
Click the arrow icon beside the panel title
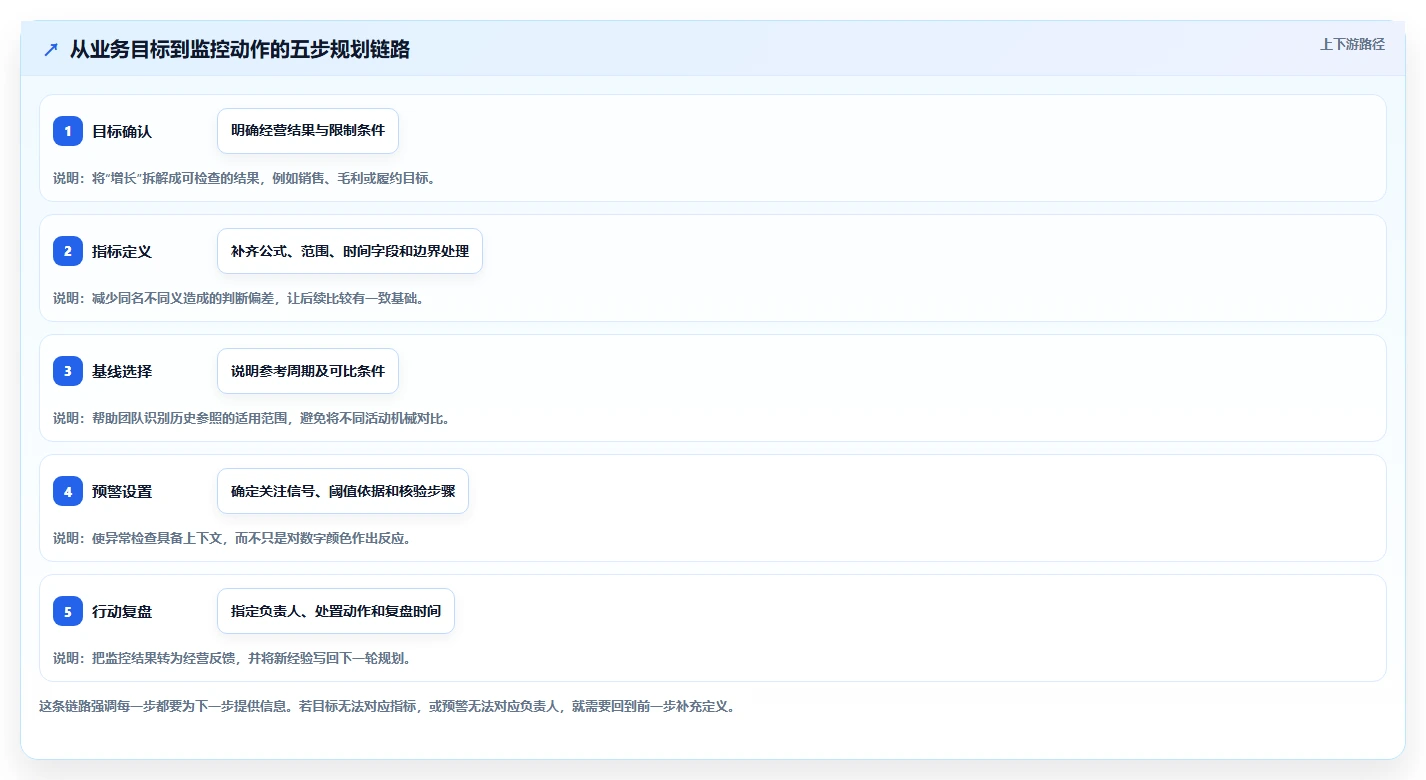click(51, 50)
